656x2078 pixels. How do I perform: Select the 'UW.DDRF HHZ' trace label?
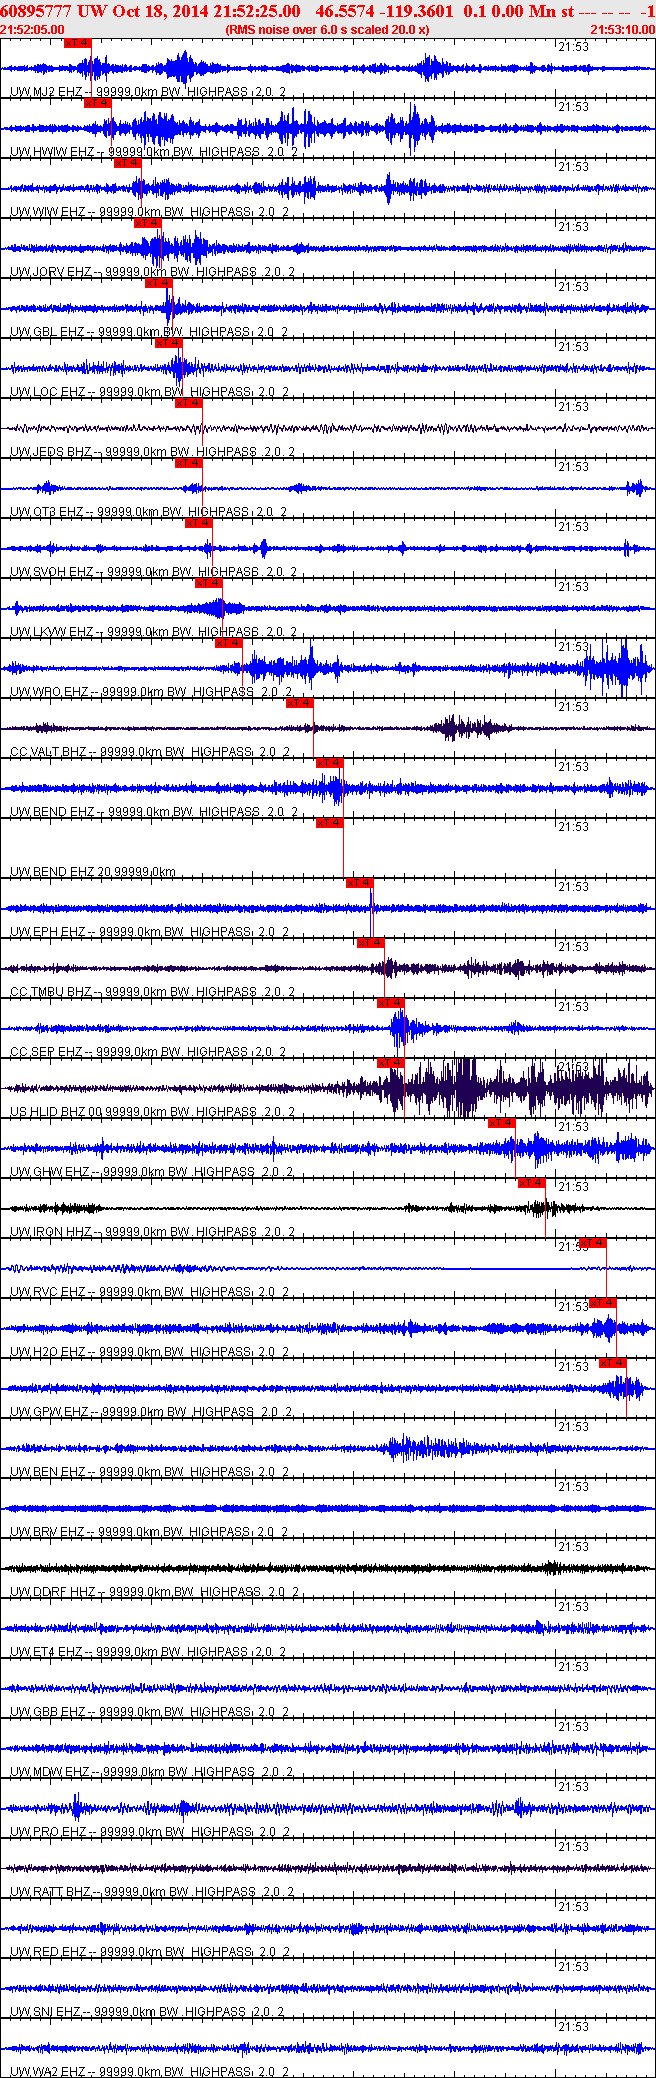(x=52, y=1592)
